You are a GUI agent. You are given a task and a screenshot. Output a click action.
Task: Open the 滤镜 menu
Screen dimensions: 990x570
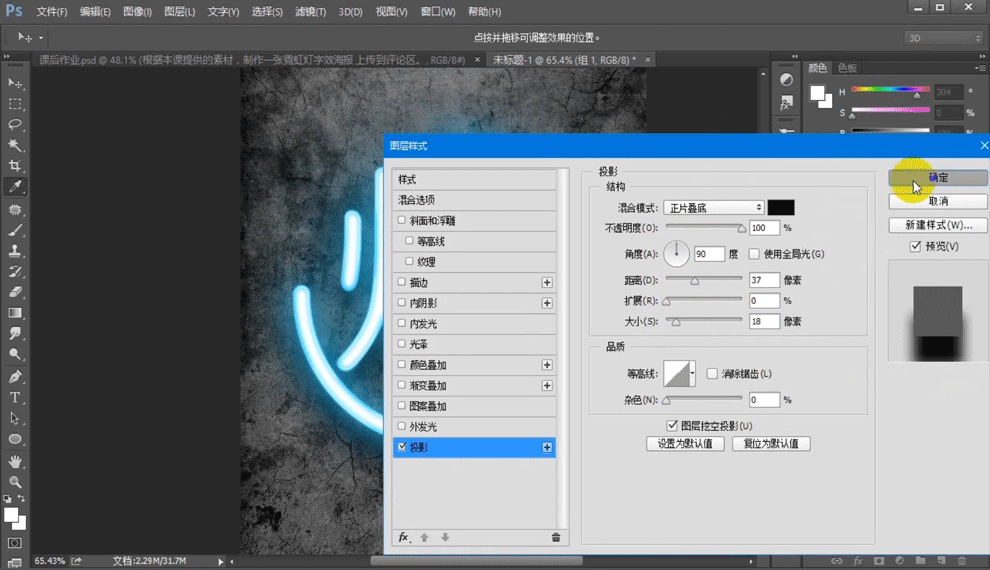311,12
